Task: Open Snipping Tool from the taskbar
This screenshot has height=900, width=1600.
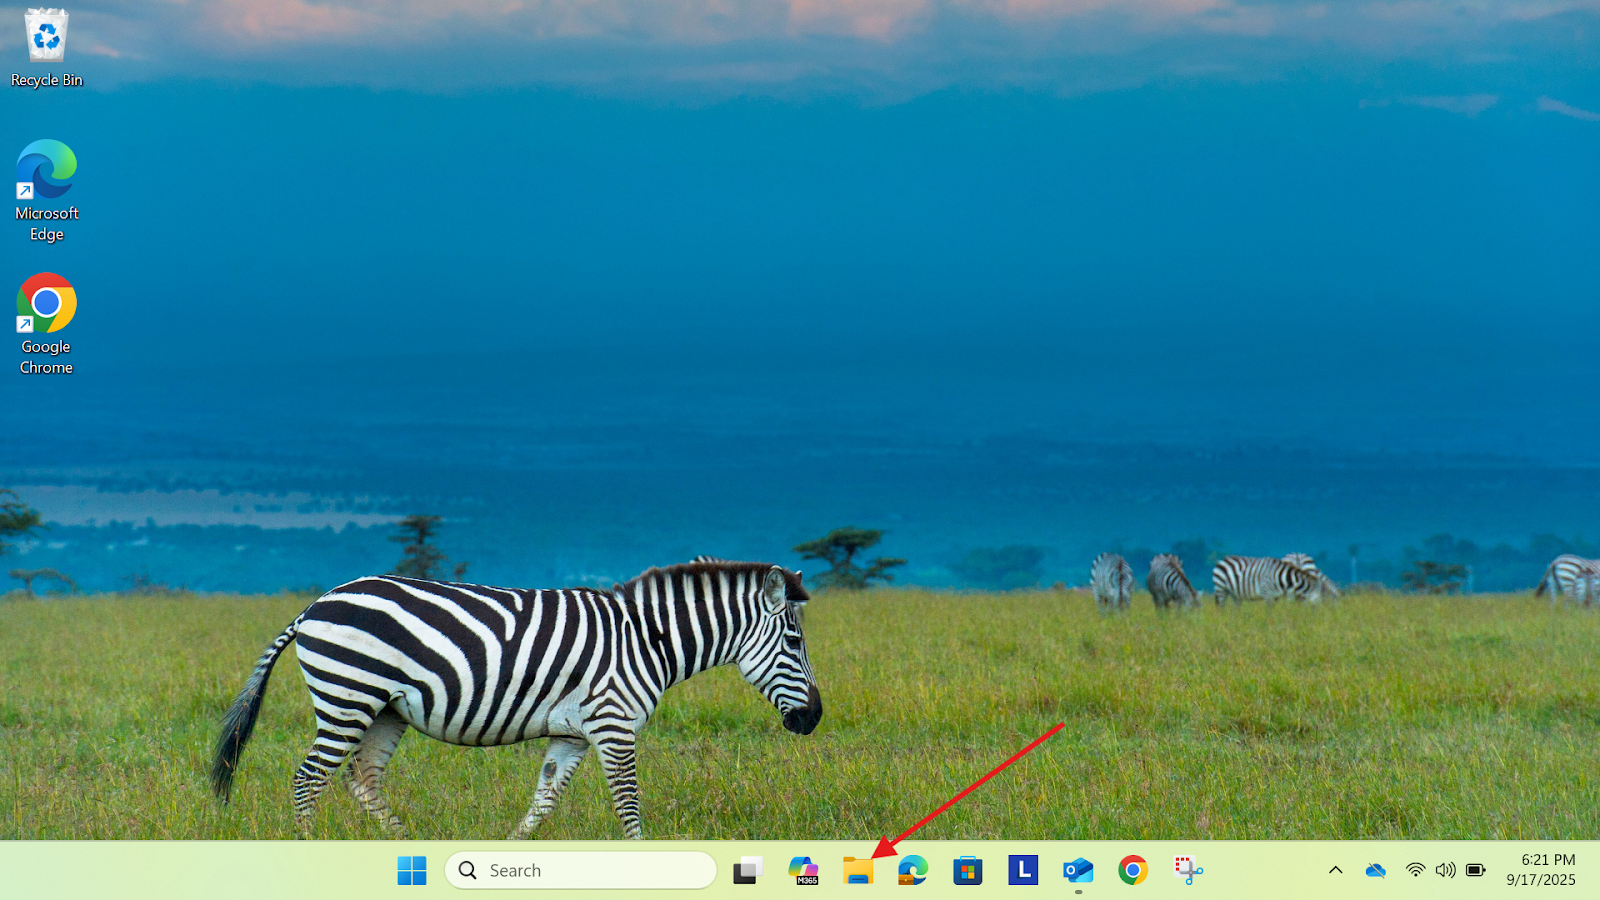Action: pyautogui.click(x=1188, y=871)
